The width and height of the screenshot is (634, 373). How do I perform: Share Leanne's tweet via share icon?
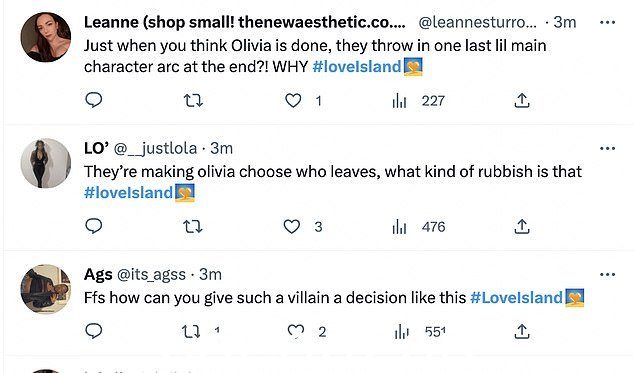click(522, 100)
